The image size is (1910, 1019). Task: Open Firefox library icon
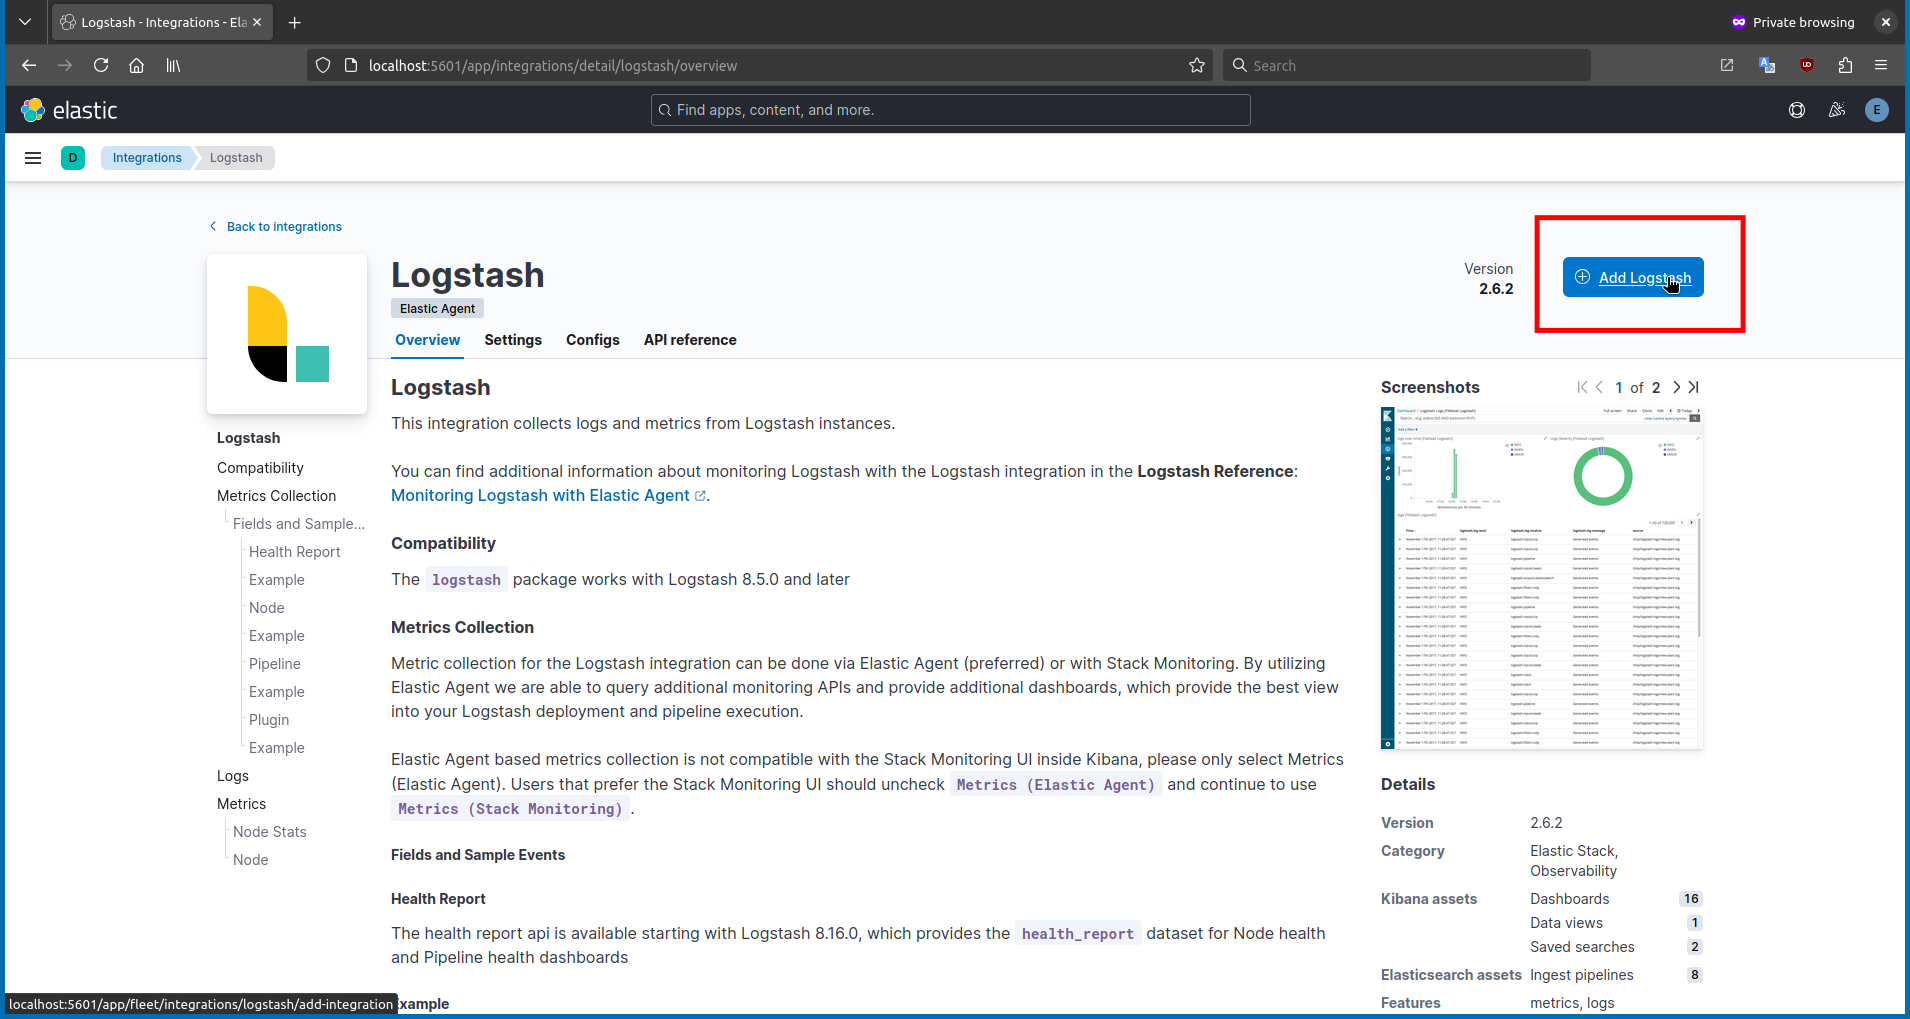173,65
